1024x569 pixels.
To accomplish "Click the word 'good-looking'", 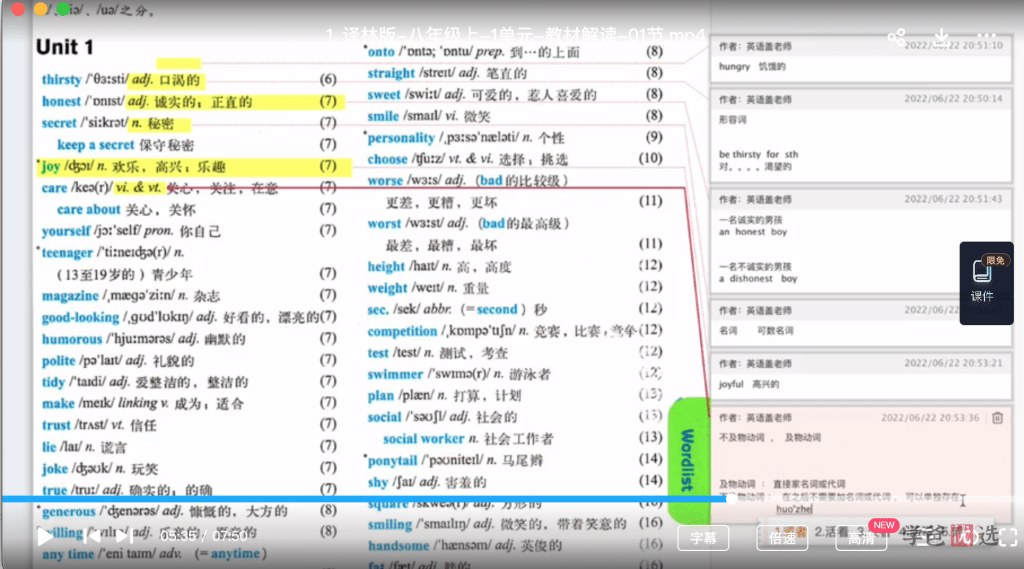I will (x=80, y=317).
